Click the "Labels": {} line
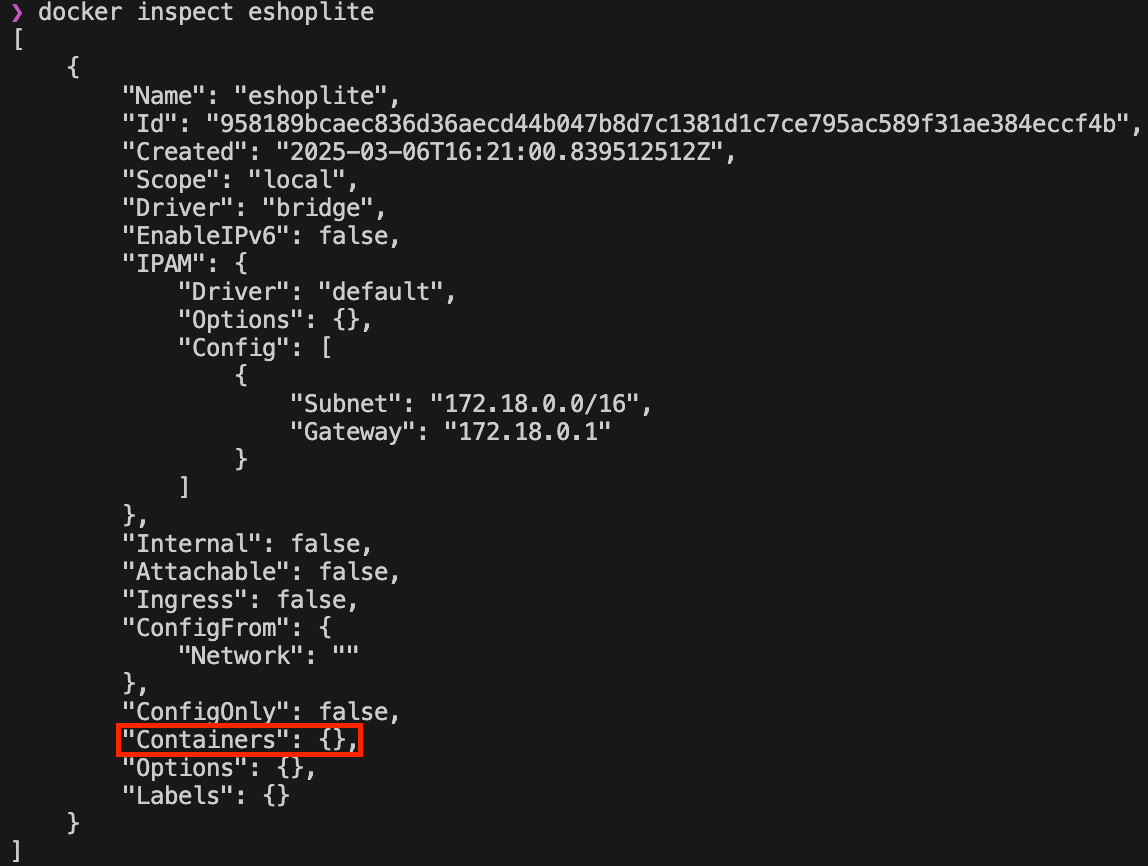 coord(206,796)
